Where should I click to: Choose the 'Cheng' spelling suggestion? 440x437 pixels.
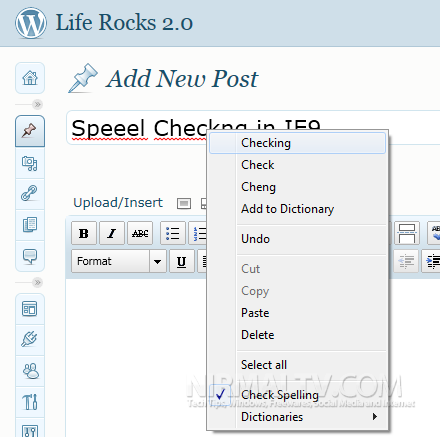click(x=297, y=187)
